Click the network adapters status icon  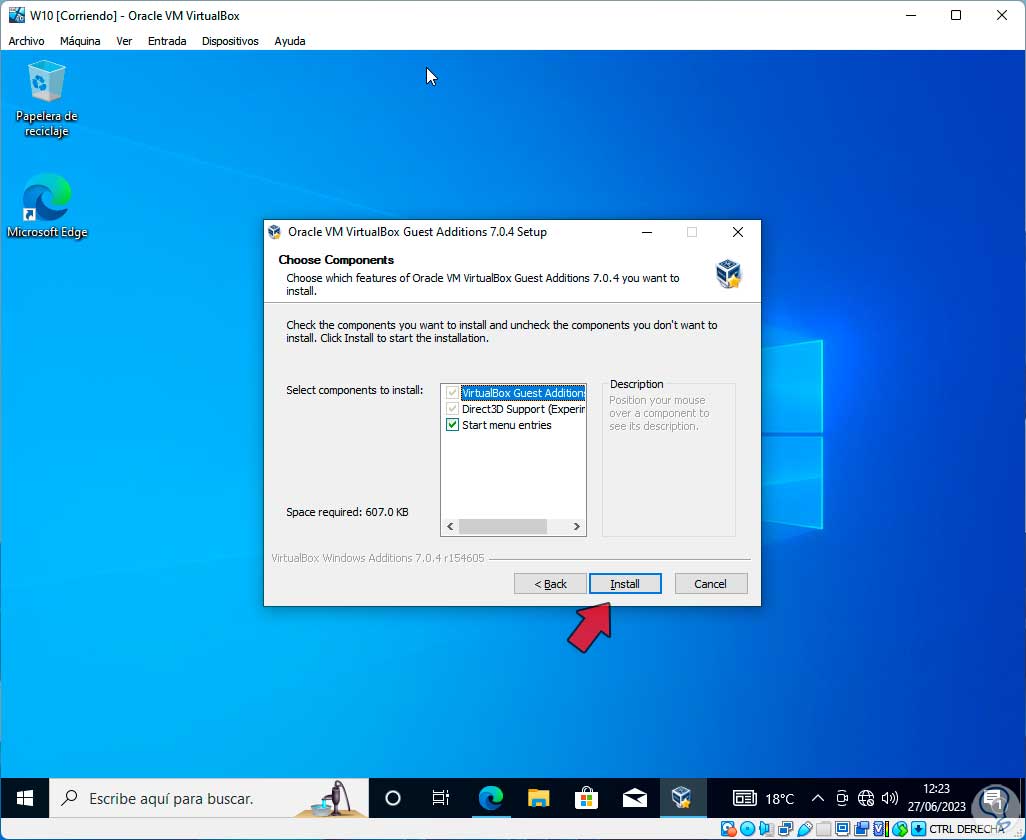[x=785, y=830]
